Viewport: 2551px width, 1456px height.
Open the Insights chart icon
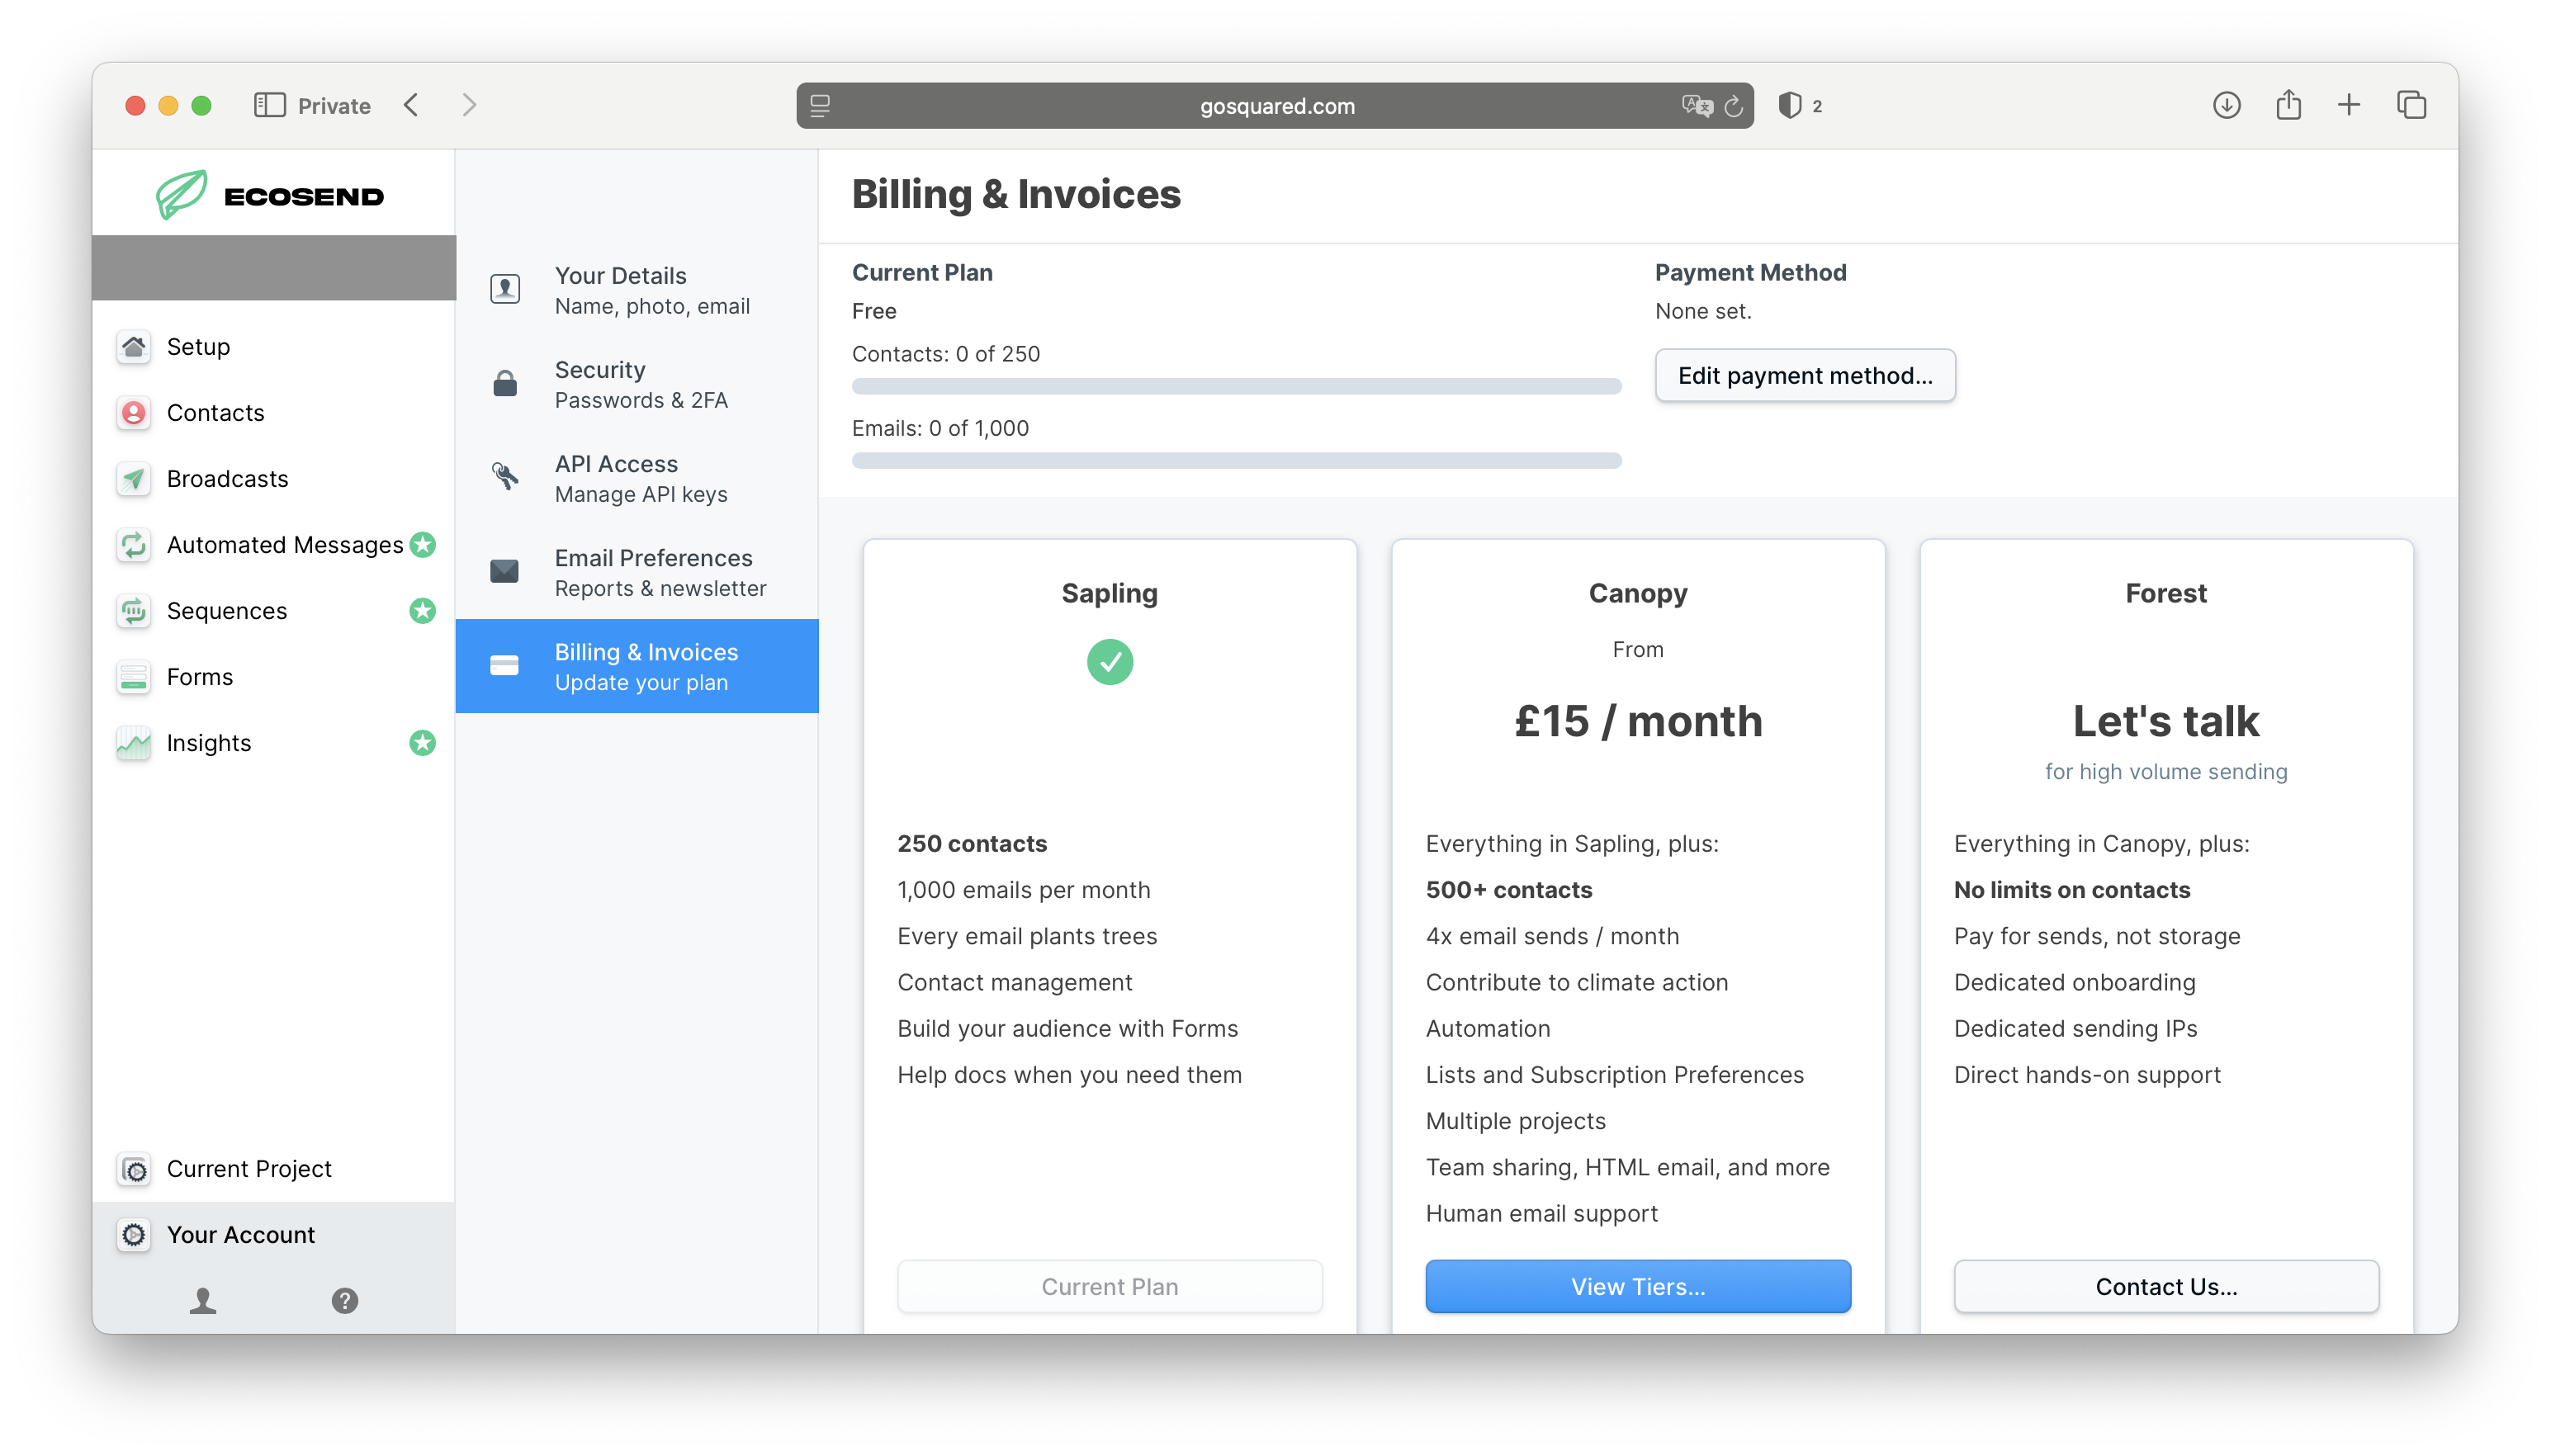pos(133,743)
